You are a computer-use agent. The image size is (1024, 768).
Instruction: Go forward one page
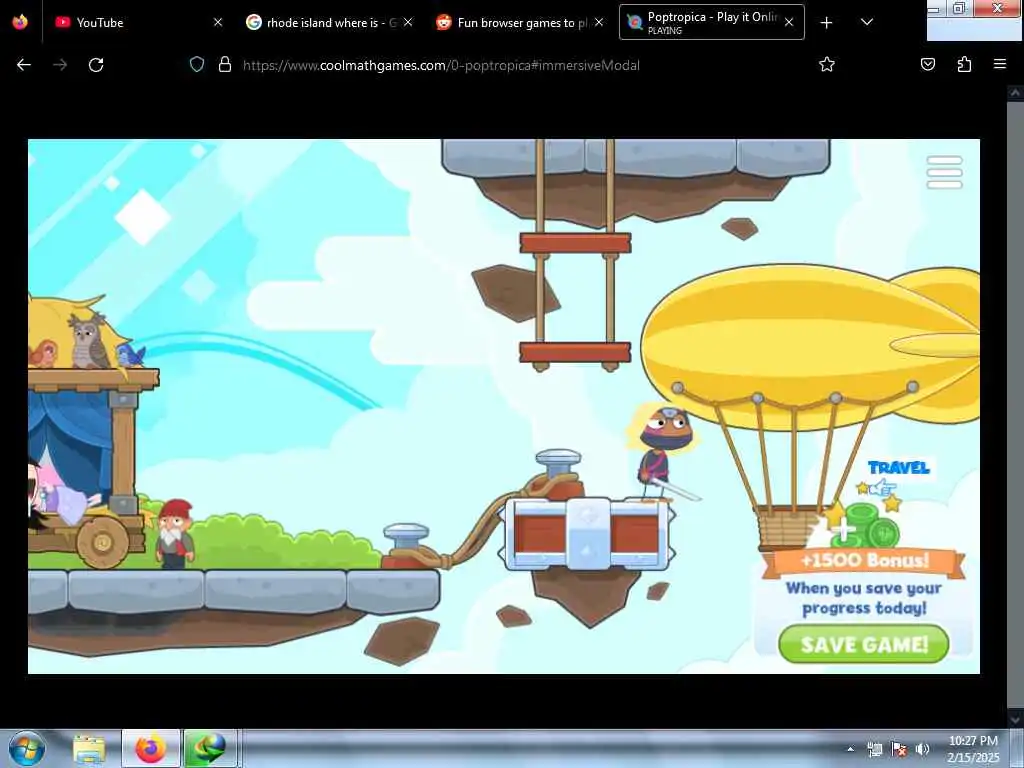tap(60, 65)
